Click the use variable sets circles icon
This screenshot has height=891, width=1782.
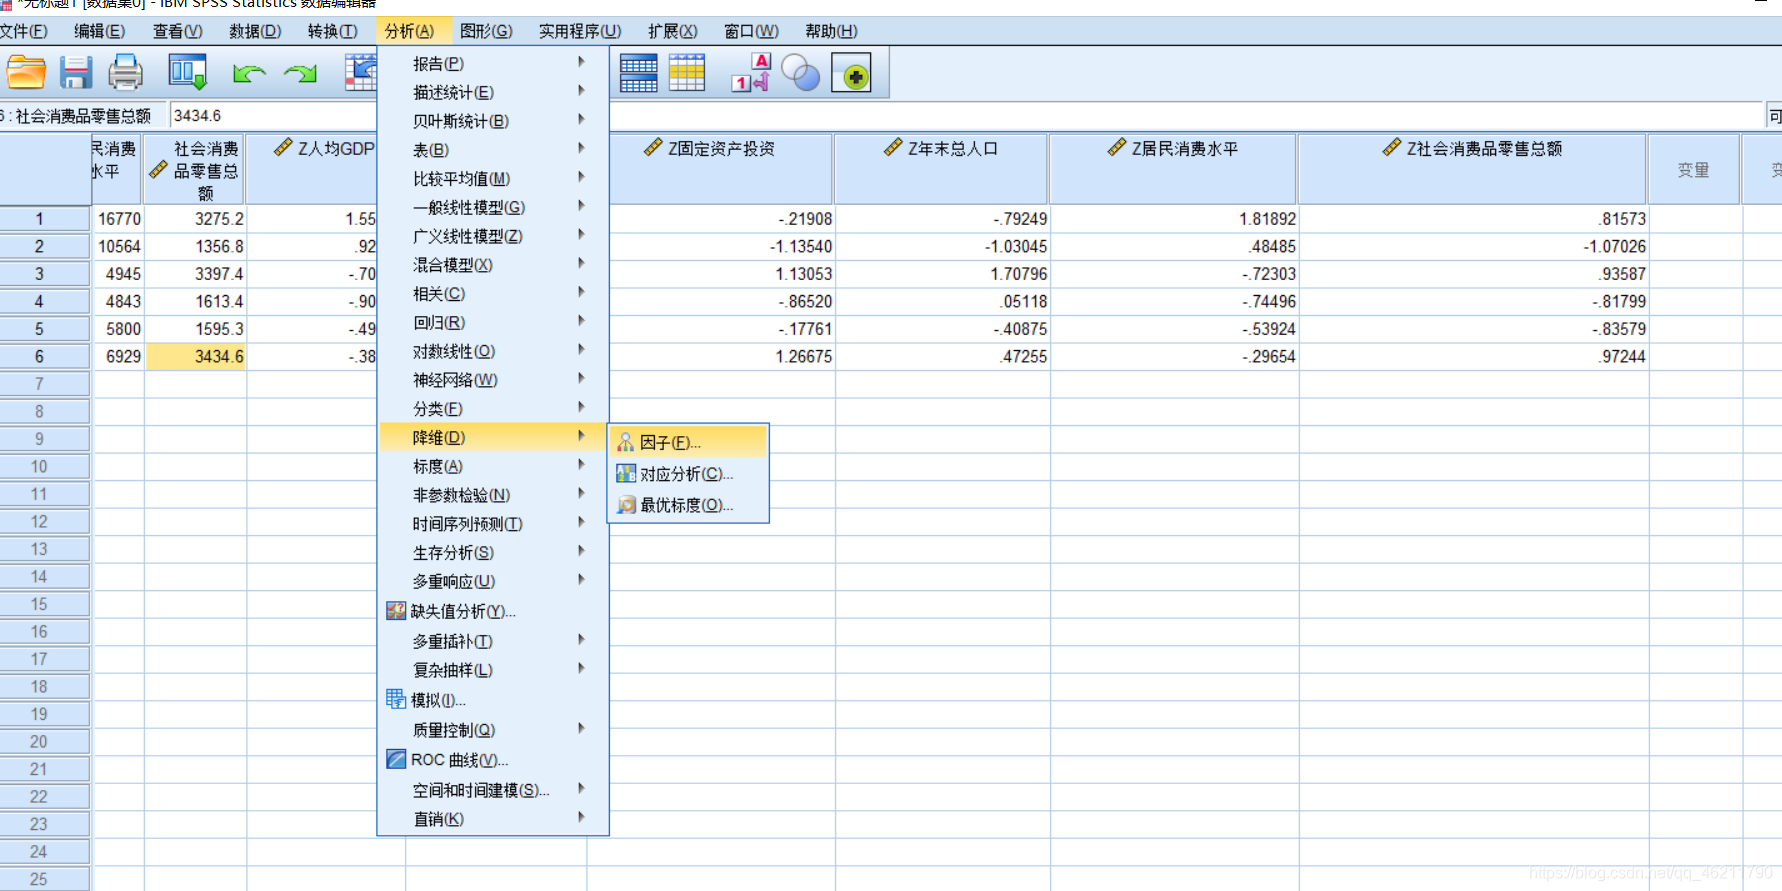(800, 73)
